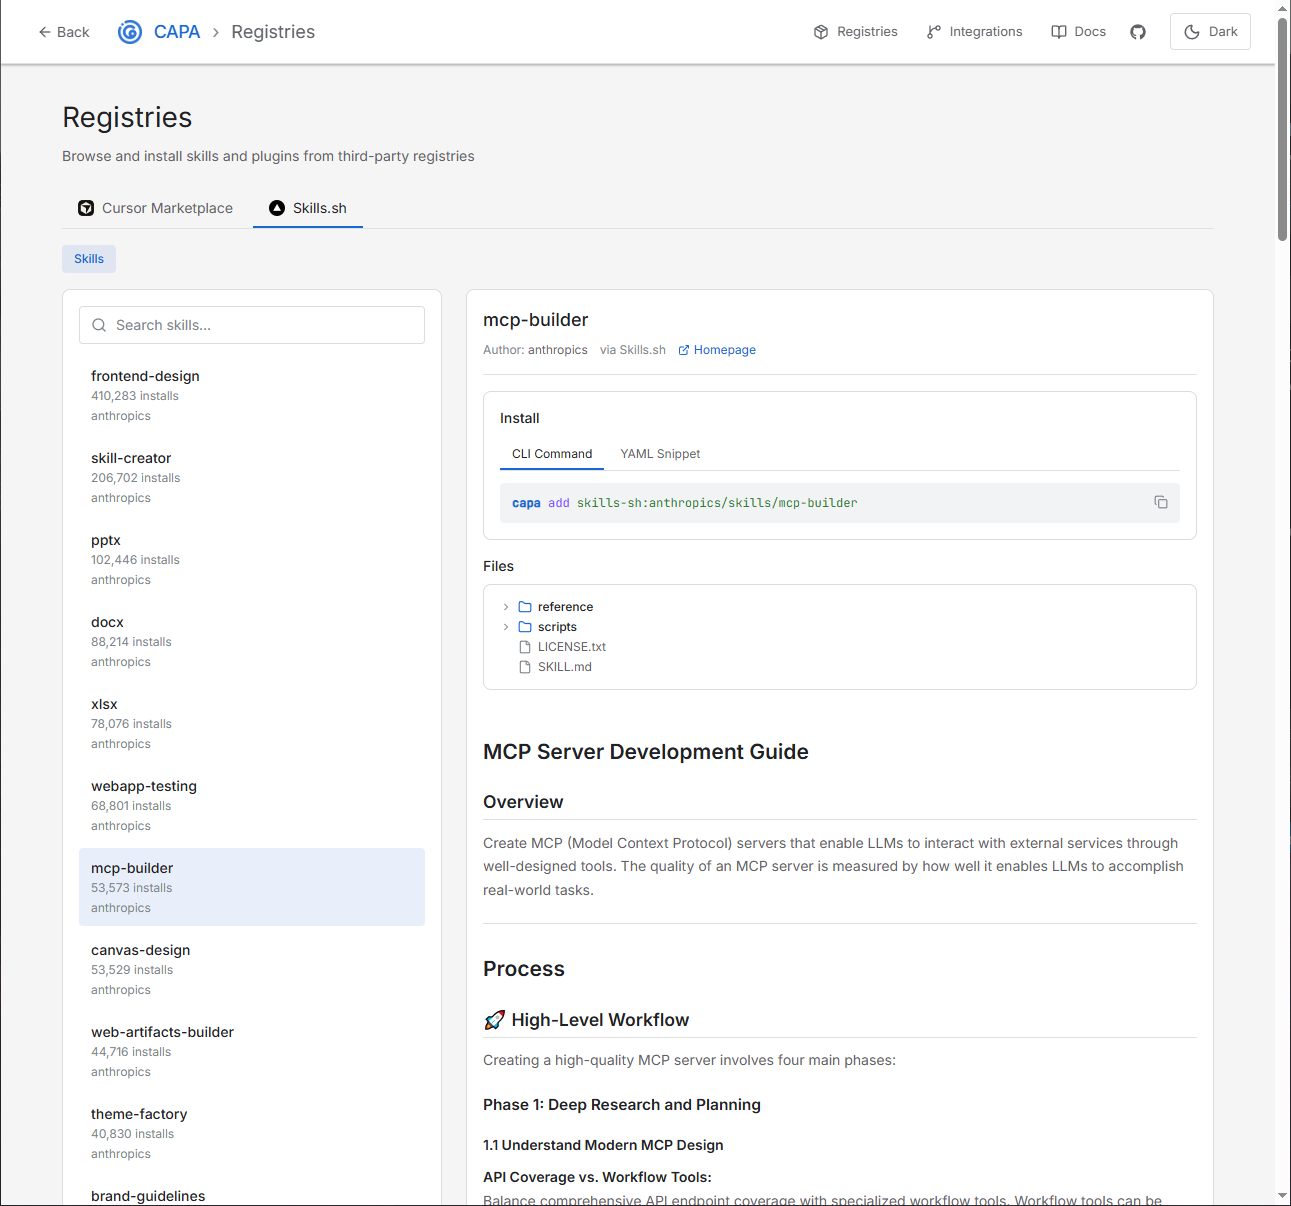This screenshot has width=1291, height=1206.
Task: Click the scripts folder icon
Action: [x=525, y=627]
